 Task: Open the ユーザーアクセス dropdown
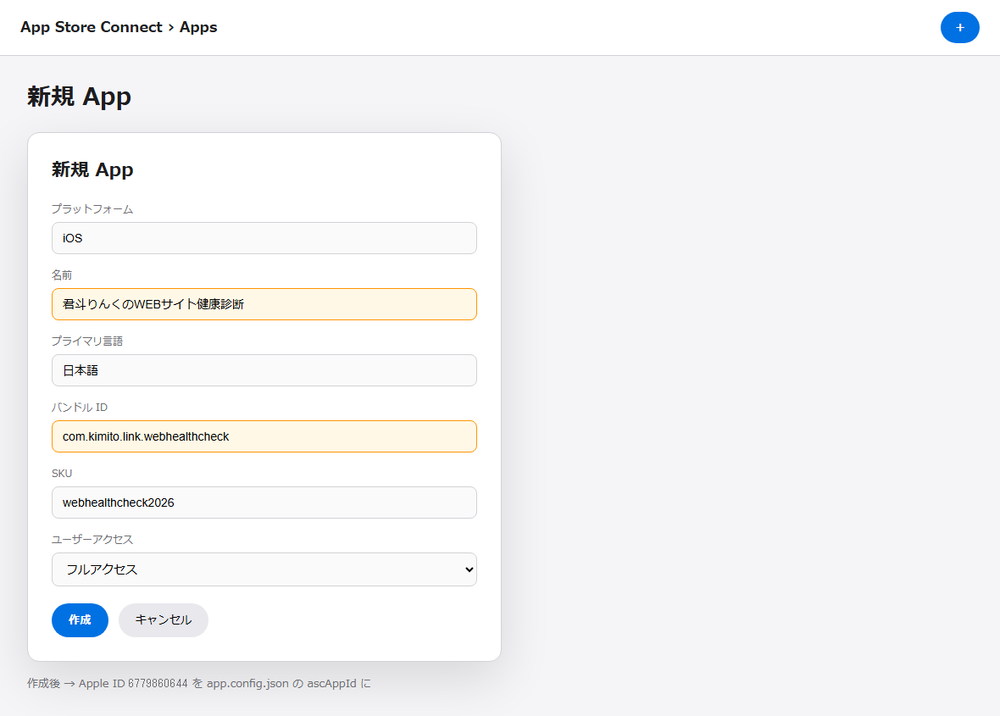tap(264, 569)
